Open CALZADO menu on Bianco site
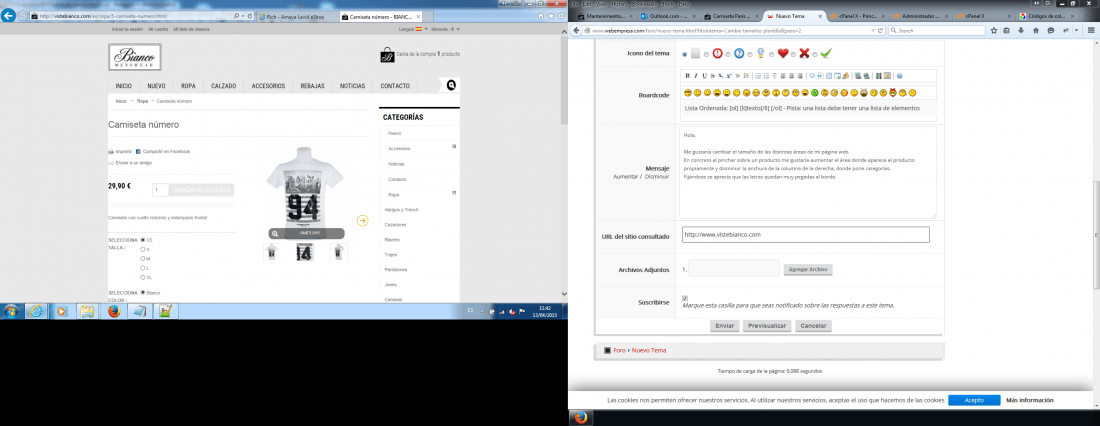This screenshot has width=1100, height=426. [224, 86]
